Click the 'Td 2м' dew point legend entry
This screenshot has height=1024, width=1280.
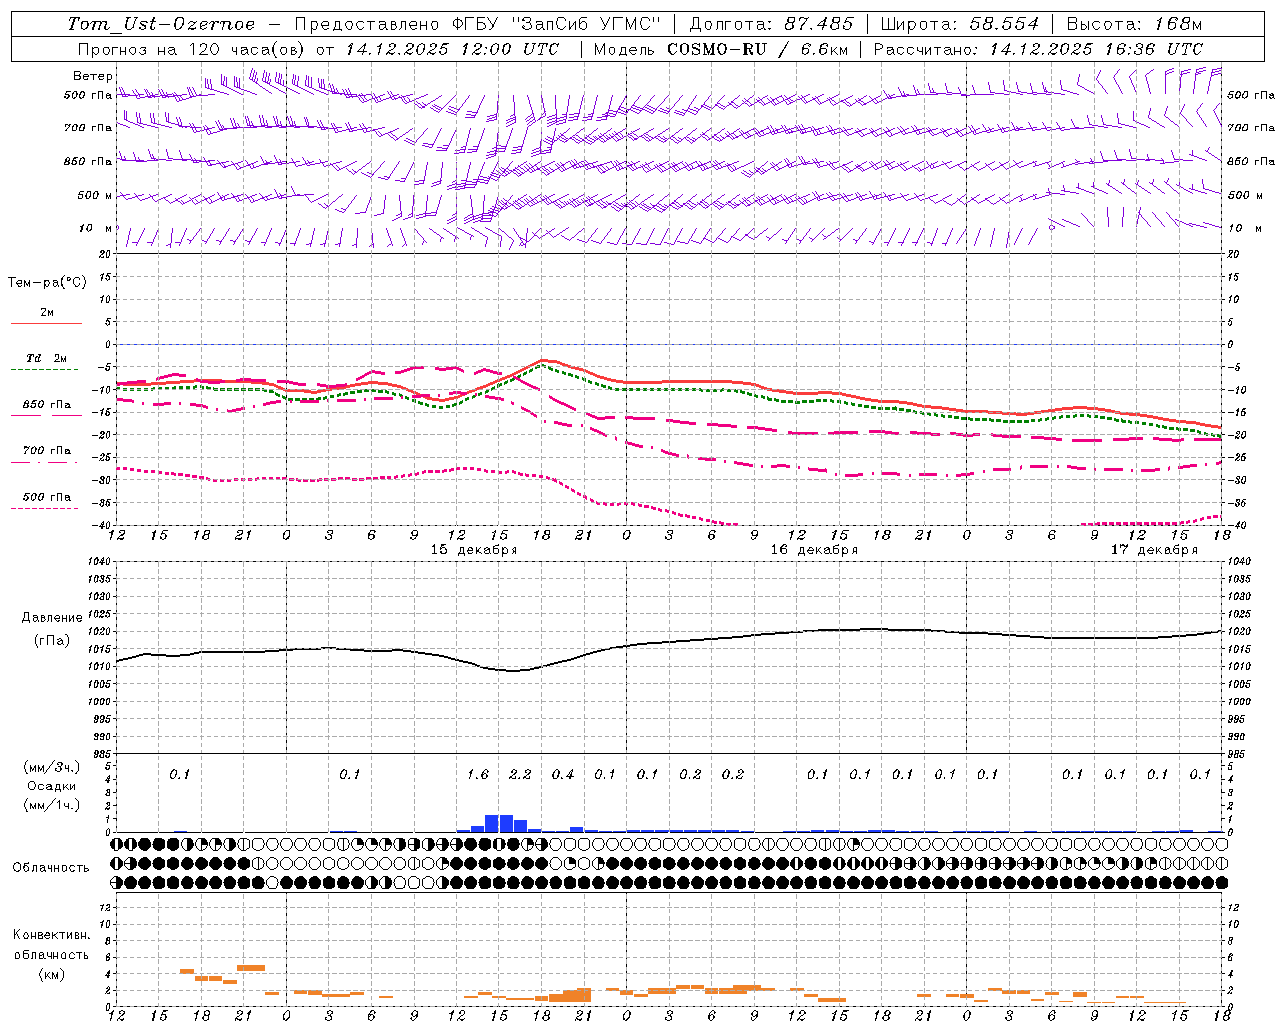[46, 358]
